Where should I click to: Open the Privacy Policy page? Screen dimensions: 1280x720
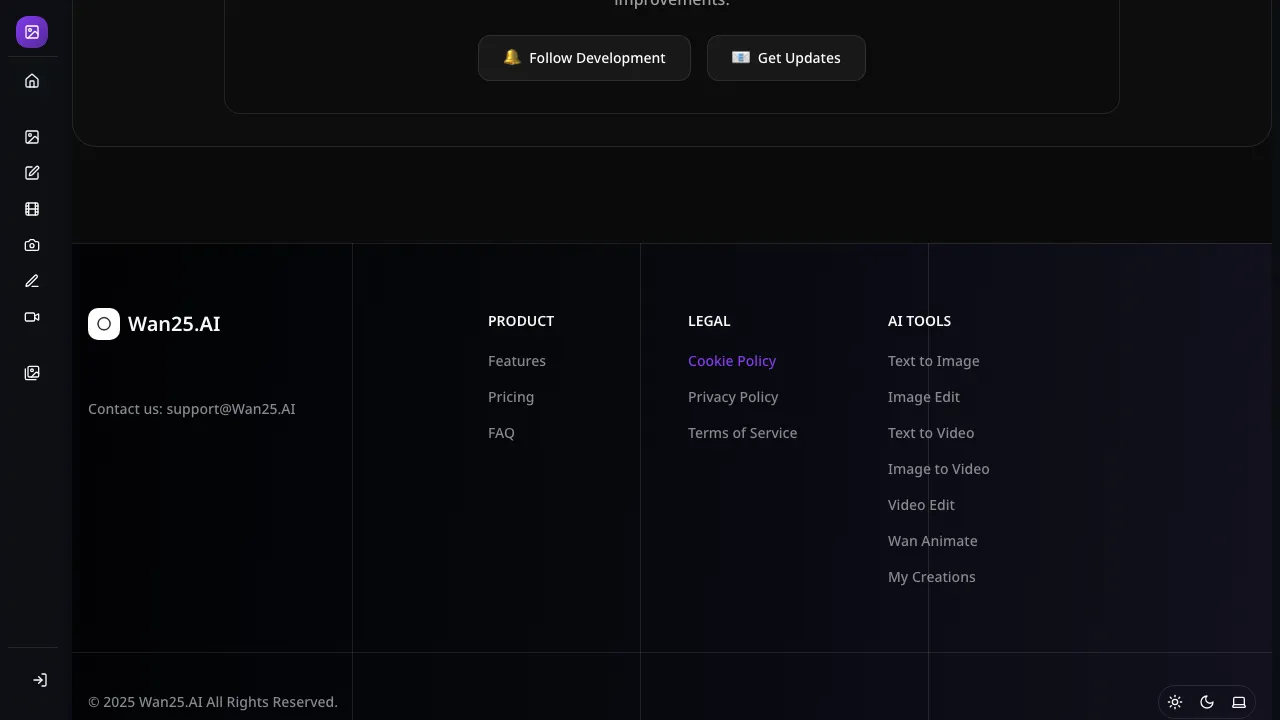click(x=733, y=397)
